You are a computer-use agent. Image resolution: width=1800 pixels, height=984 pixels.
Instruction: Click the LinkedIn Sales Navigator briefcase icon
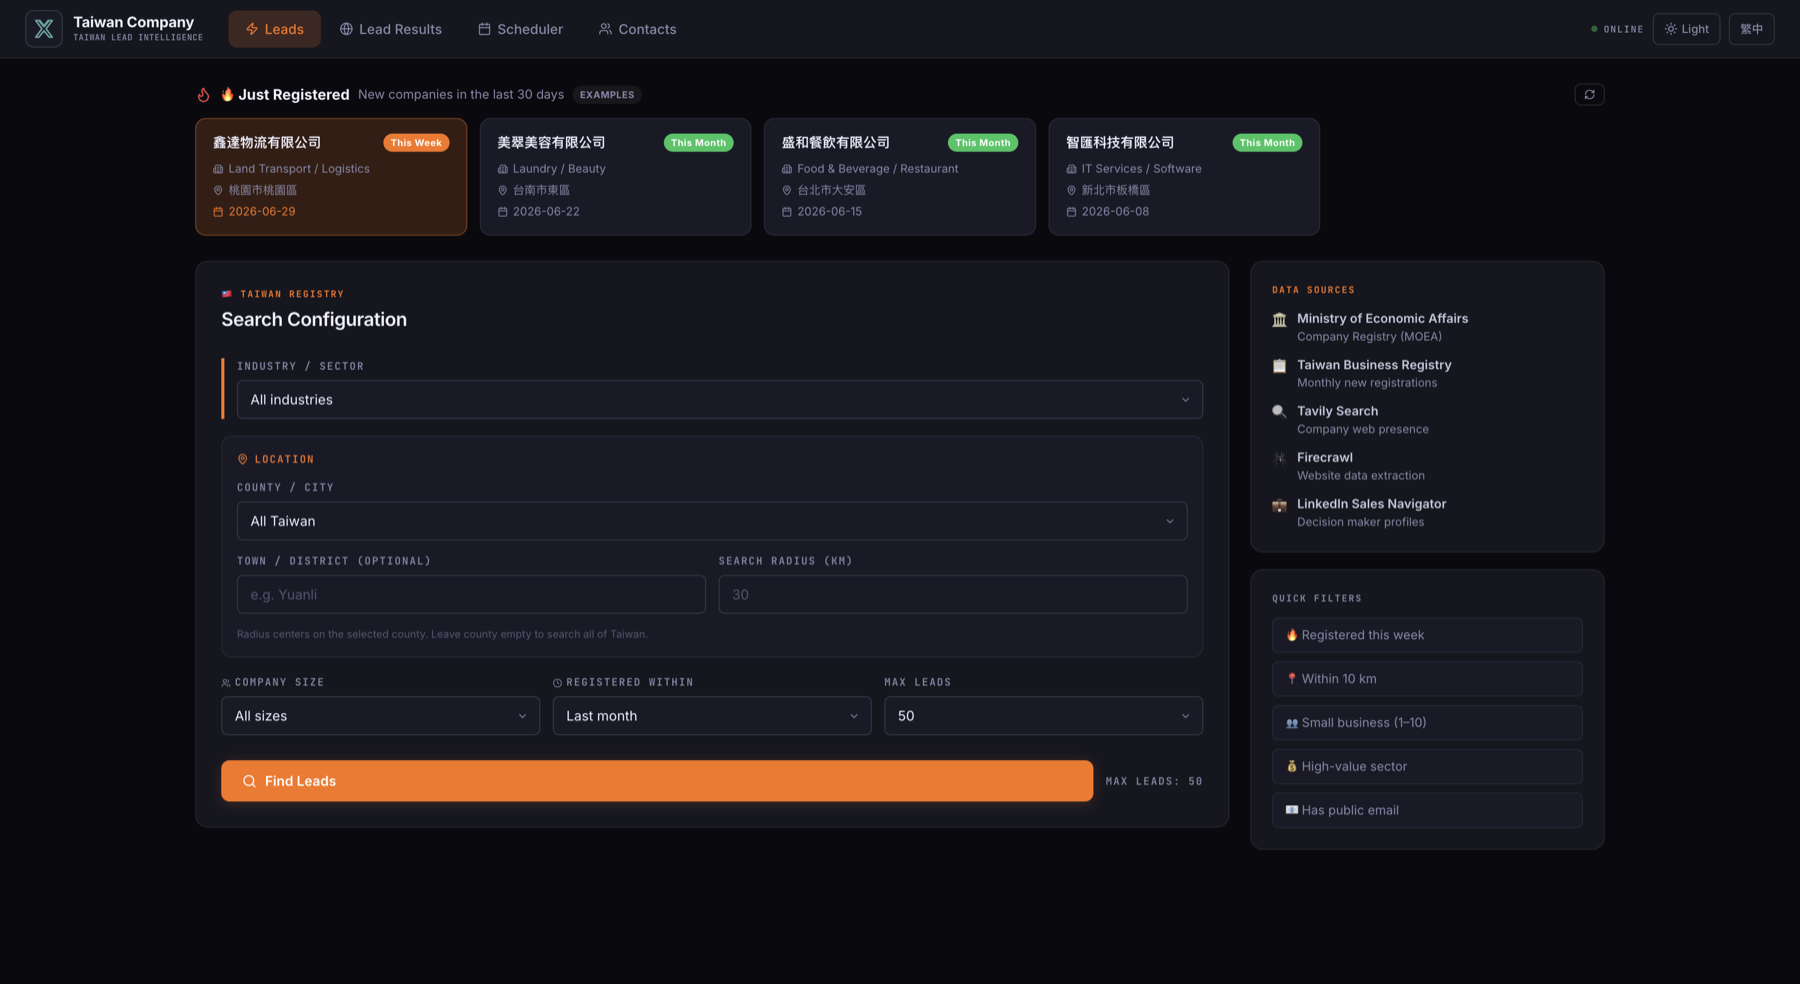click(x=1279, y=505)
